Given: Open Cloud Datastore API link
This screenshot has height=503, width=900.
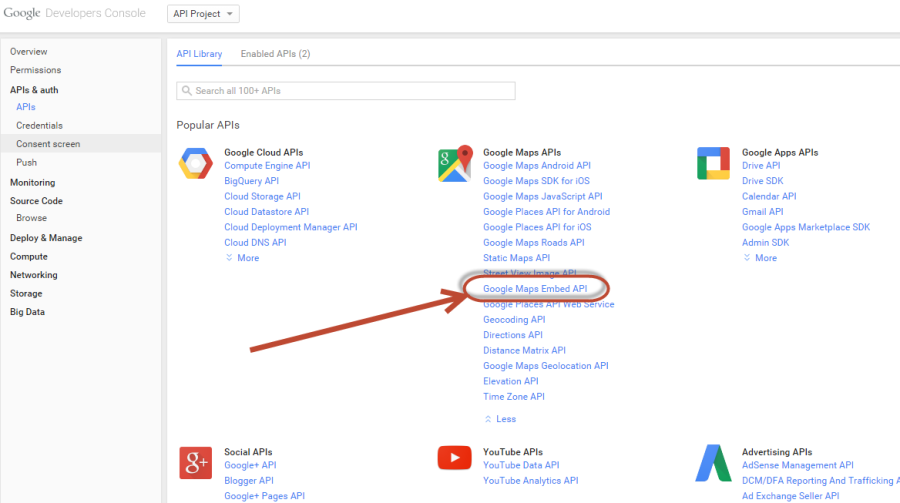Looking at the screenshot, I should tap(267, 212).
